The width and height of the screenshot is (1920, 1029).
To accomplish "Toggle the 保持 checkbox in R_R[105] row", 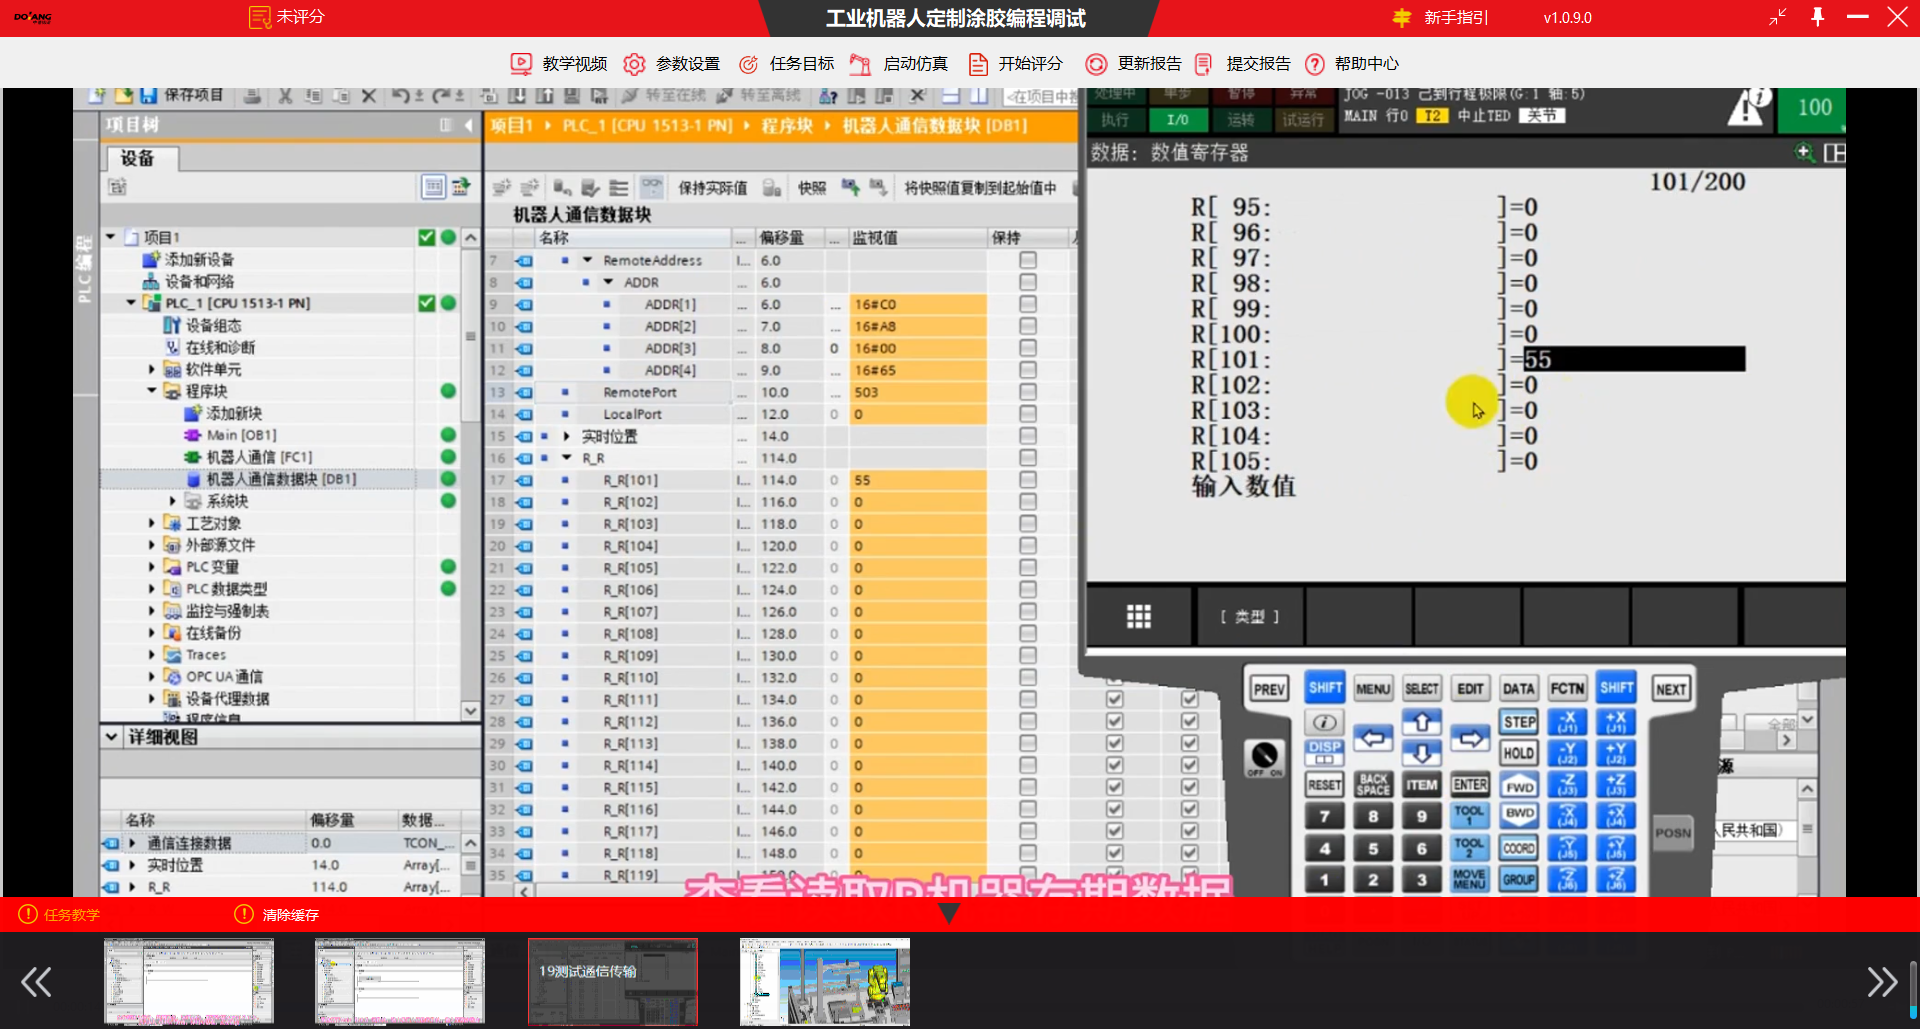I will (x=1027, y=568).
